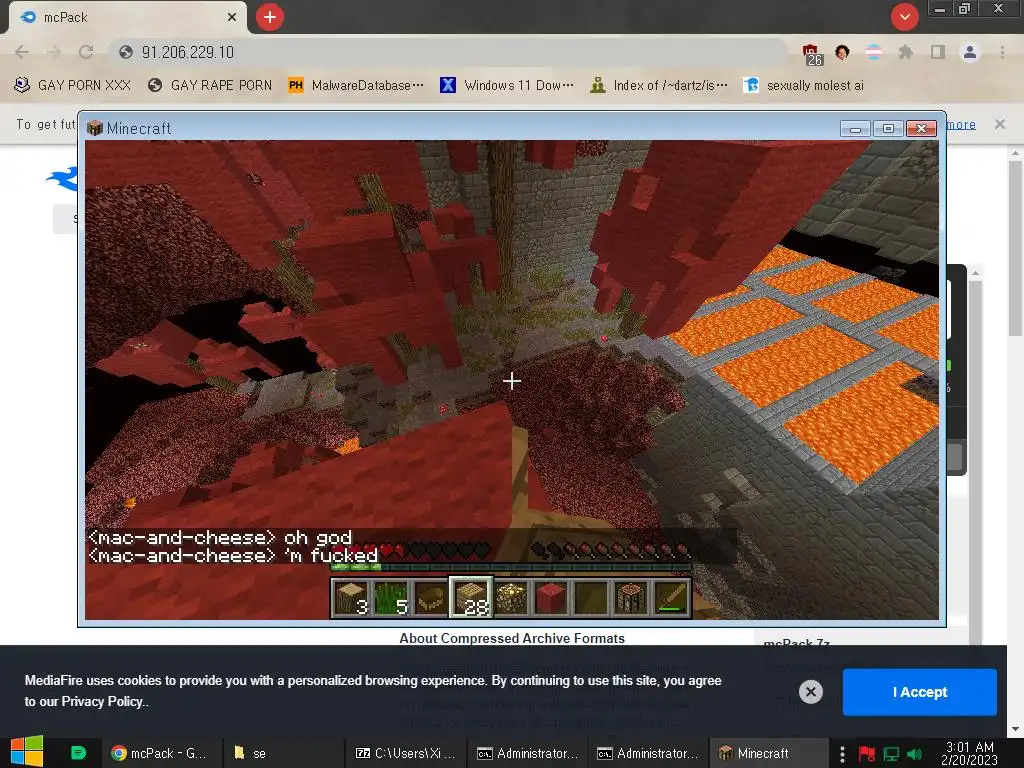Select the crafting table hotbar slot
1024x768 pixels.
[632, 598]
